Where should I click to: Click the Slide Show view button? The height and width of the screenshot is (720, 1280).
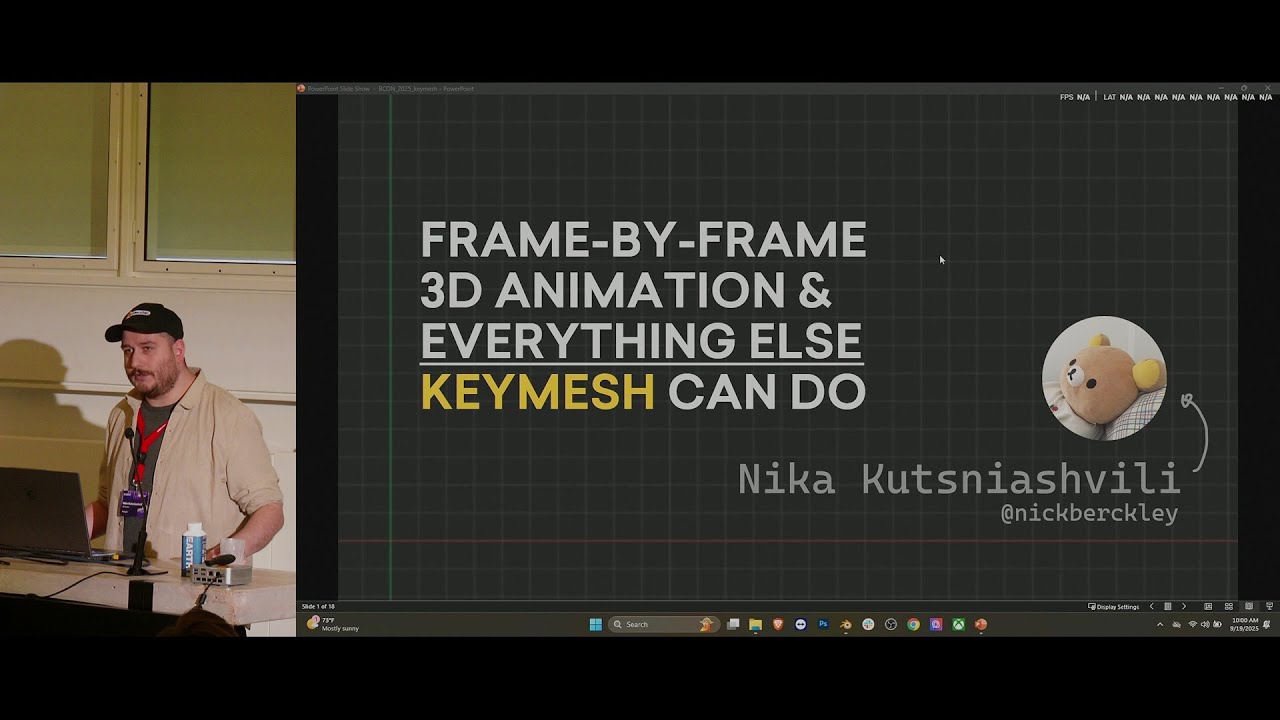[1270, 606]
